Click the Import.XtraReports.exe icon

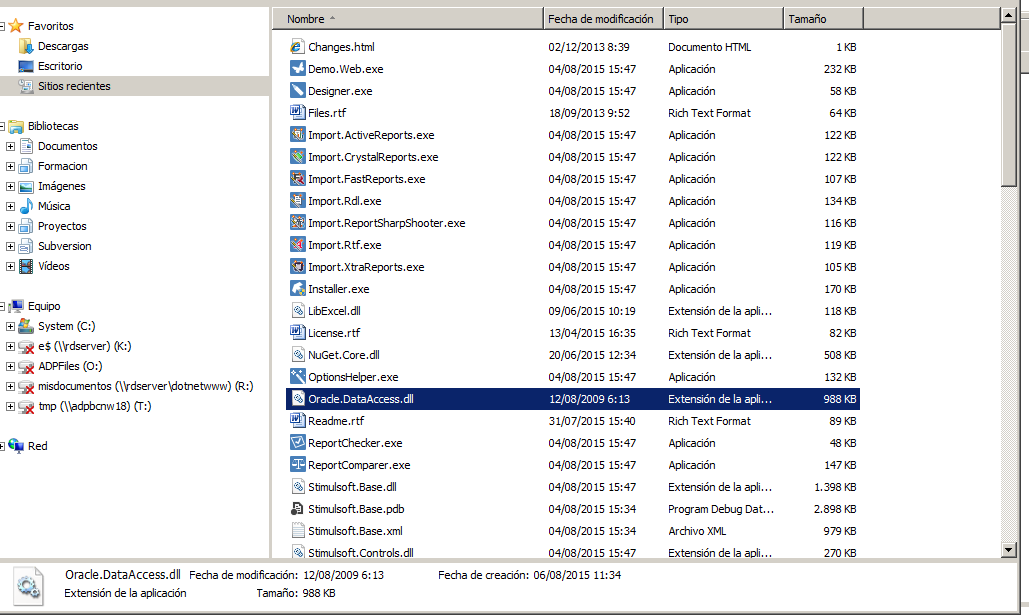(297, 266)
